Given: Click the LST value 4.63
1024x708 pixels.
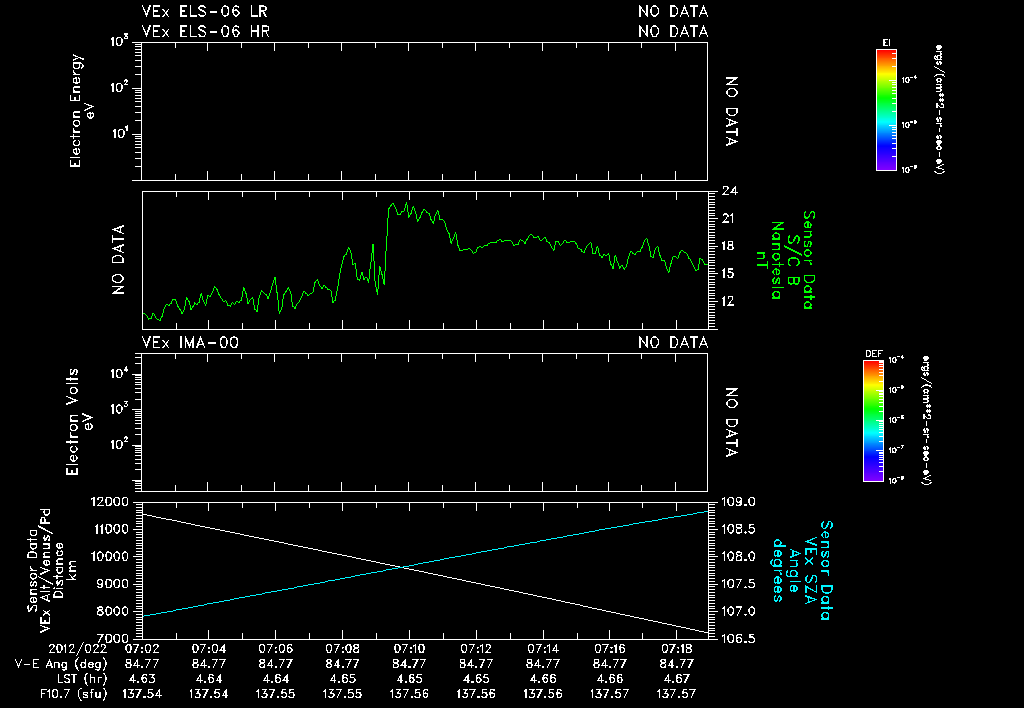Looking at the screenshot, I should pos(142,679).
